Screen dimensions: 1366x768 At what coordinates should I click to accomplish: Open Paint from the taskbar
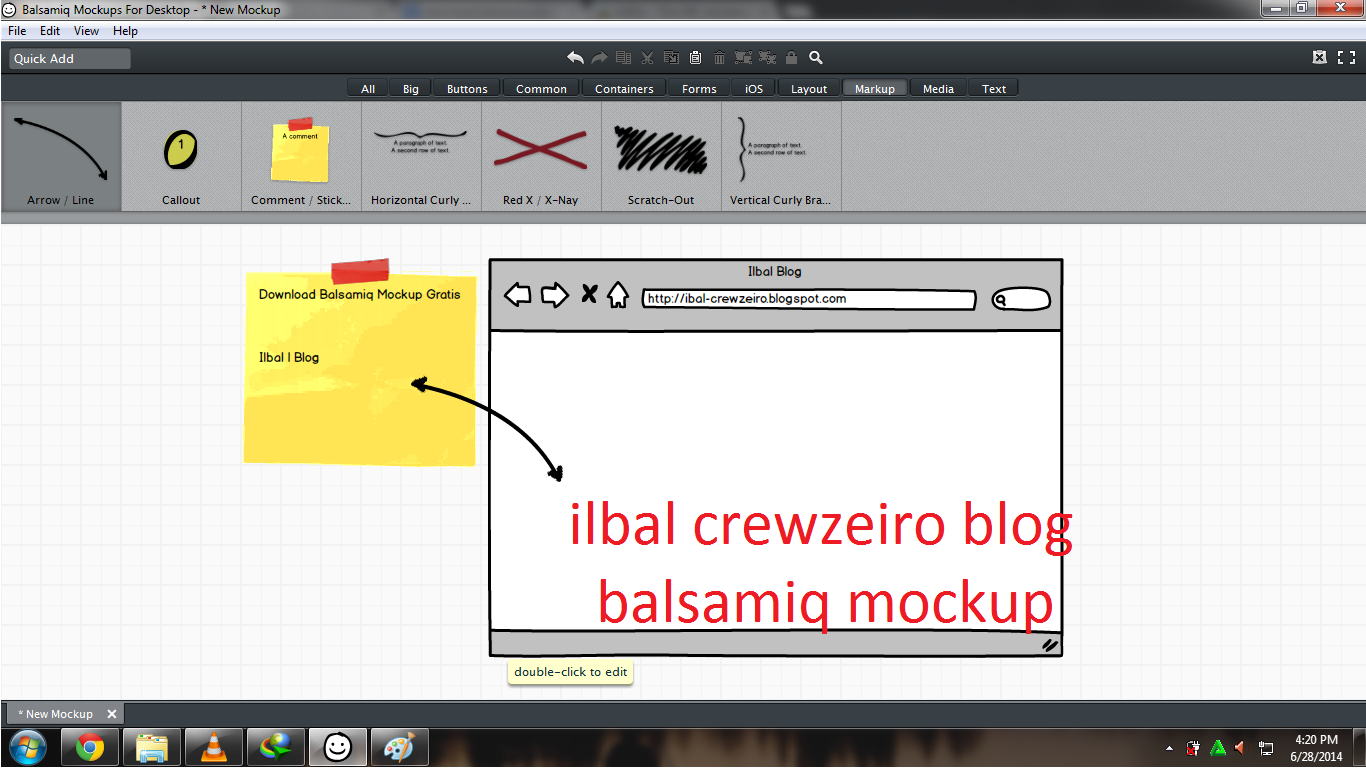[x=400, y=747]
